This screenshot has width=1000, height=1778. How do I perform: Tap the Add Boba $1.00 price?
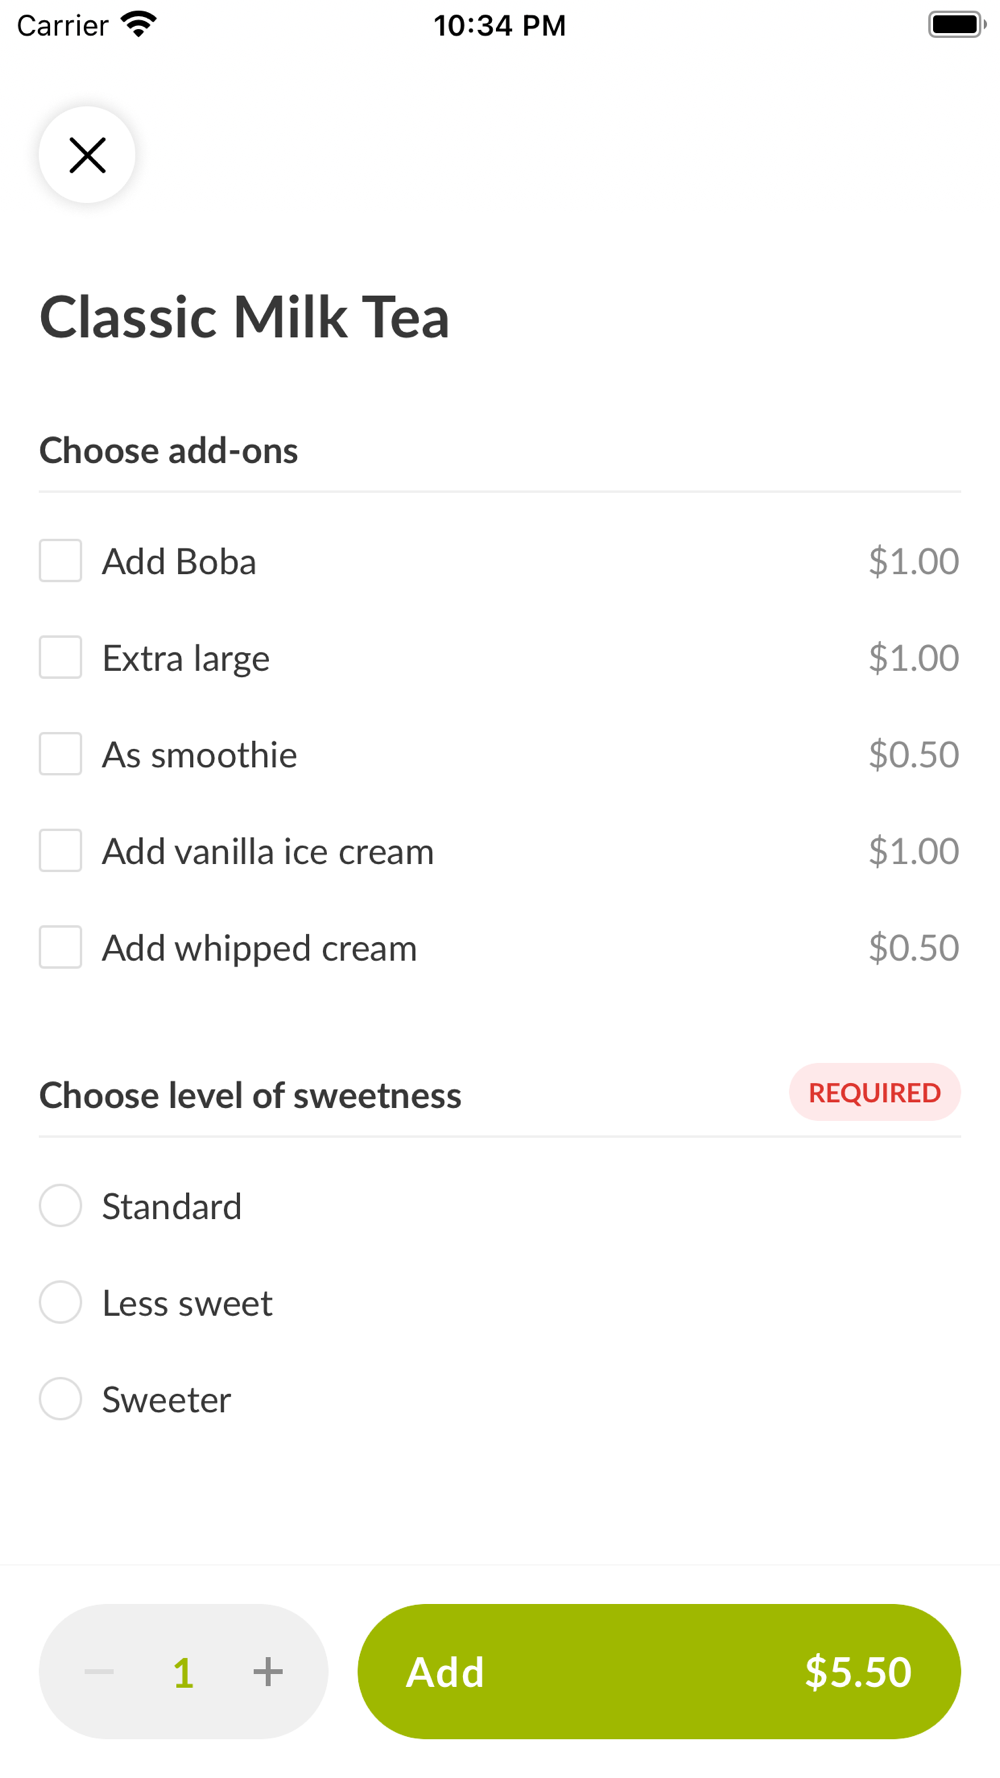coord(914,561)
